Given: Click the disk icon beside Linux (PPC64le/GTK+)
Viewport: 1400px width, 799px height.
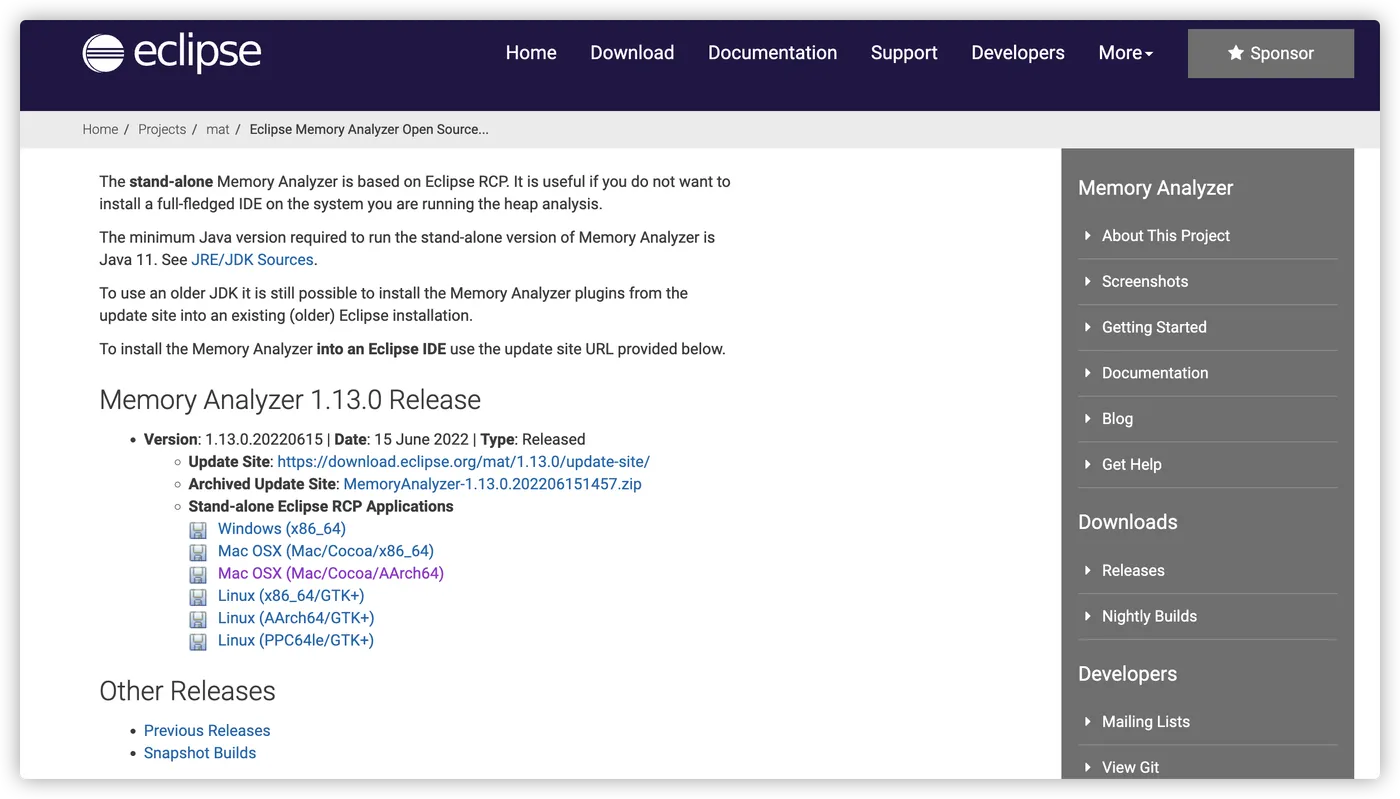Looking at the screenshot, I should (x=198, y=642).
